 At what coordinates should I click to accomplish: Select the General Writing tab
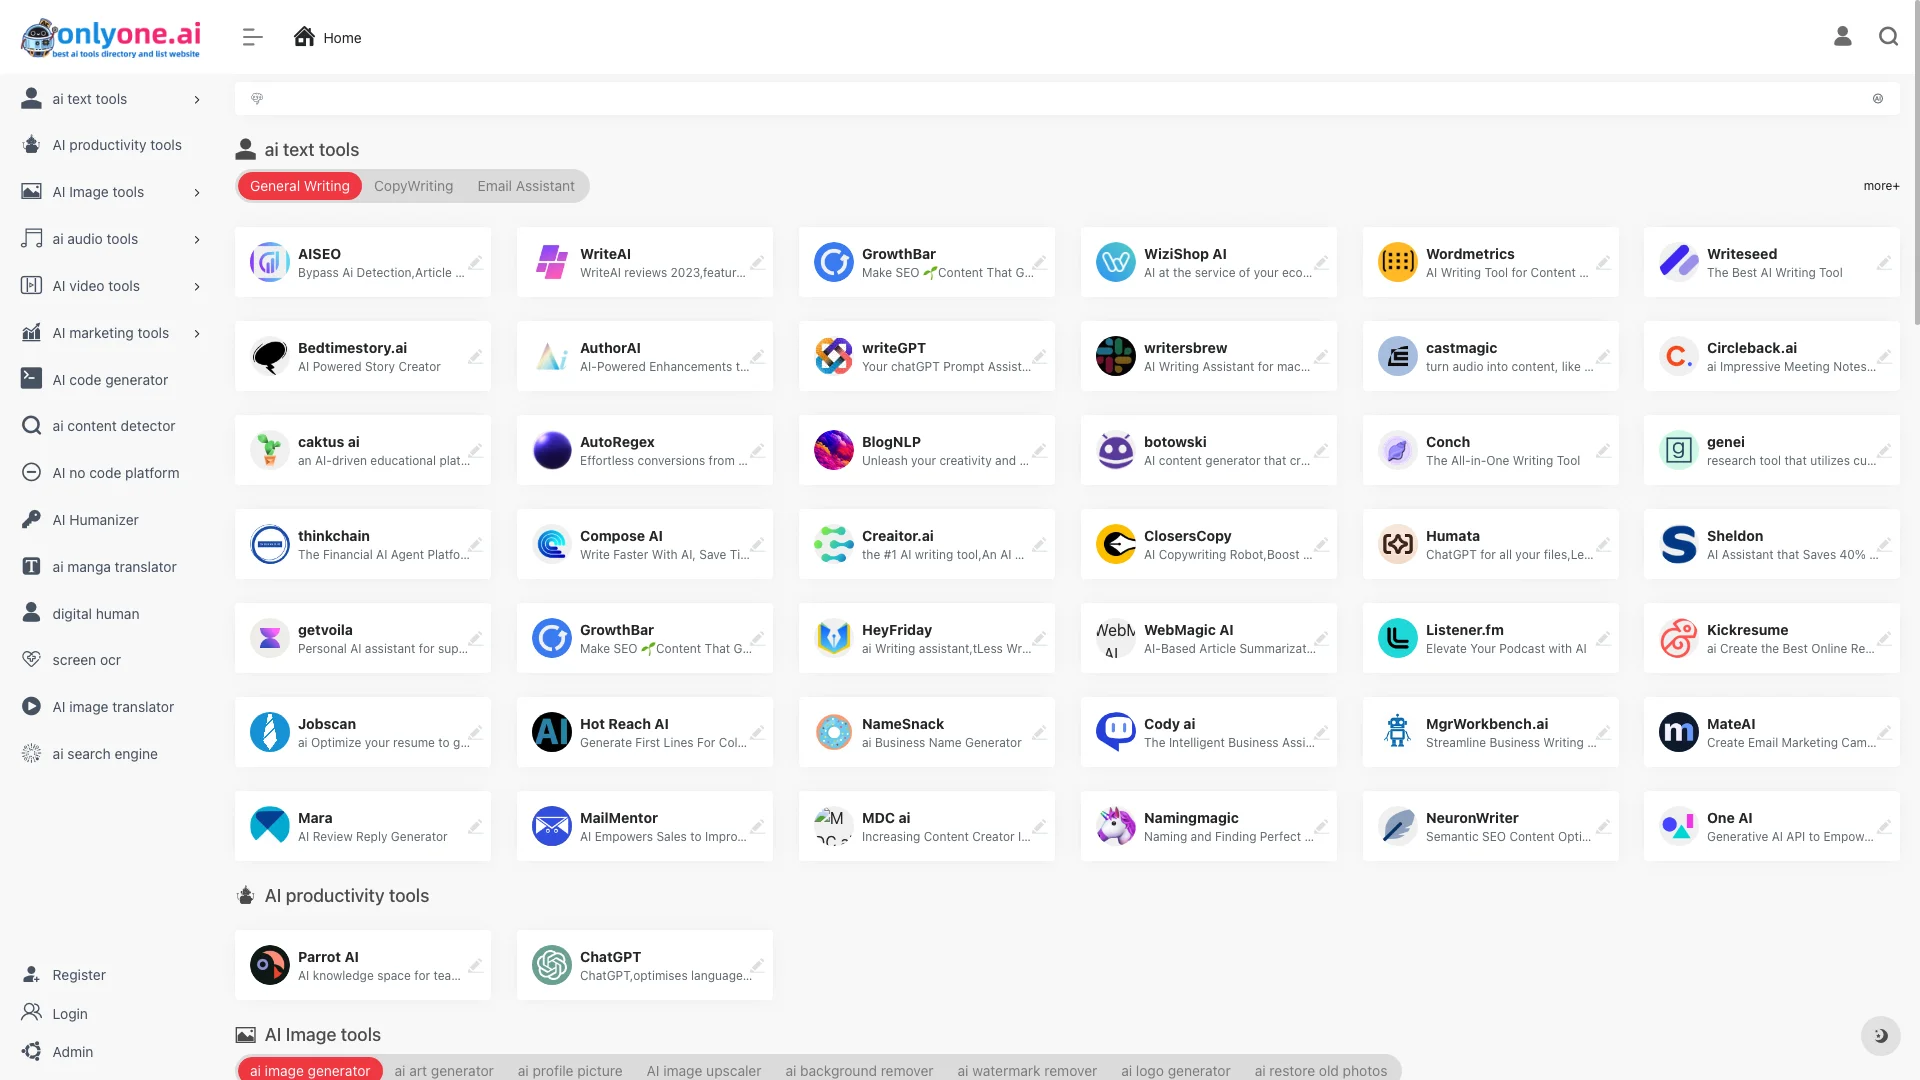[300, 186]
